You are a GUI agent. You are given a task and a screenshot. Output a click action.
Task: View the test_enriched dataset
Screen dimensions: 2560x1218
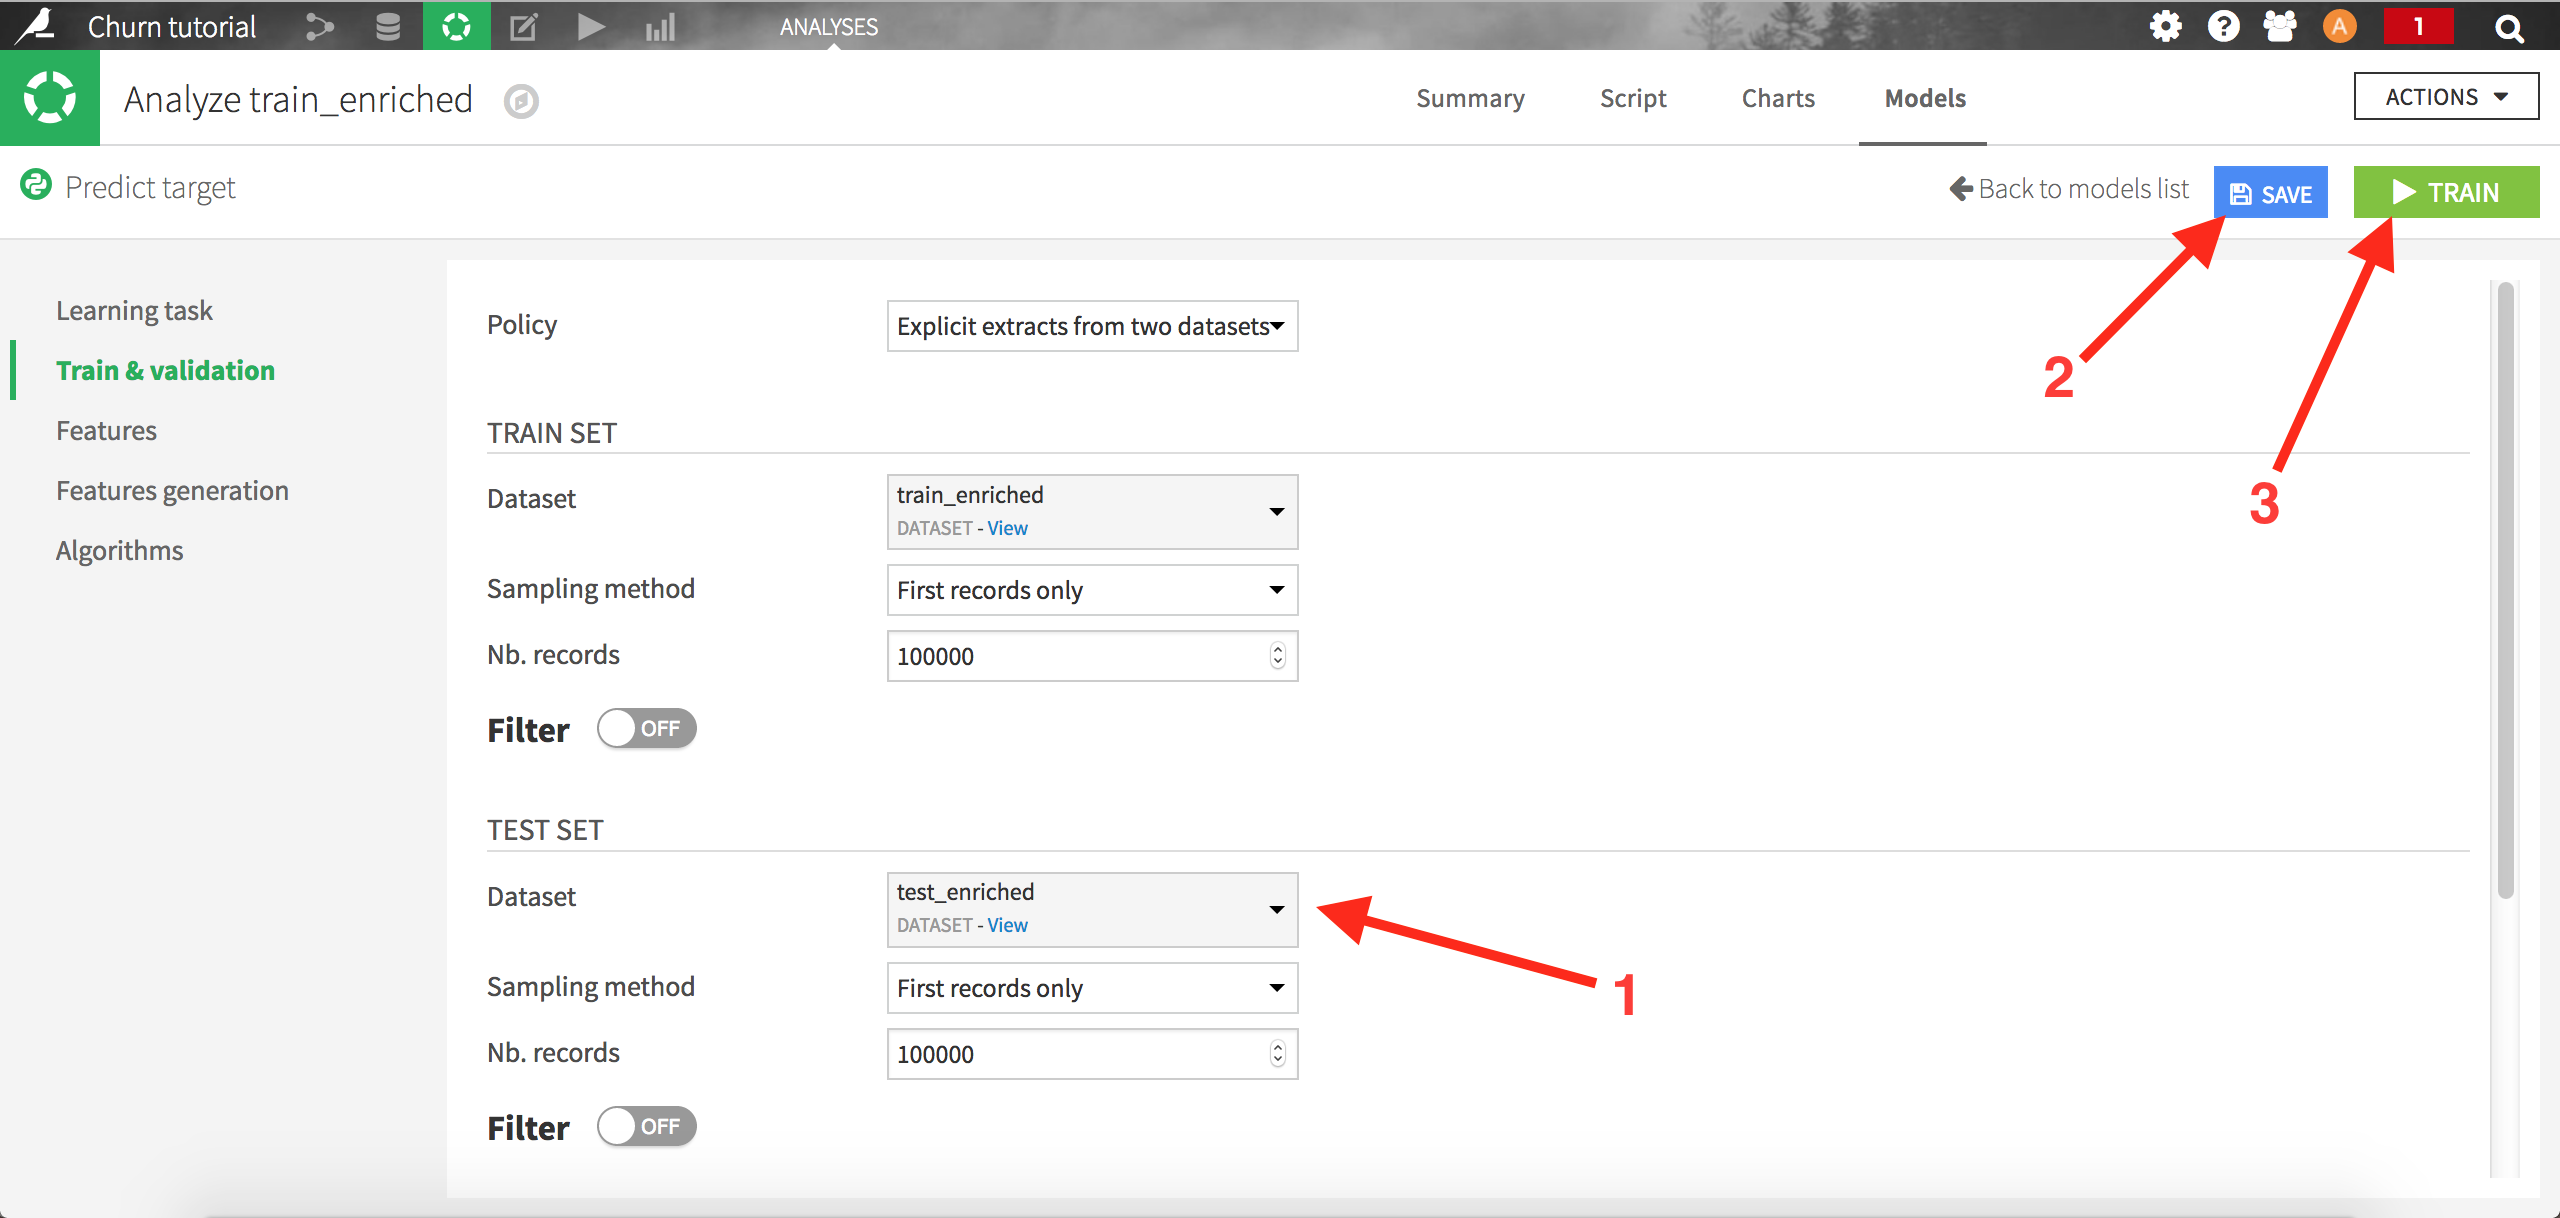(1007, 925)
